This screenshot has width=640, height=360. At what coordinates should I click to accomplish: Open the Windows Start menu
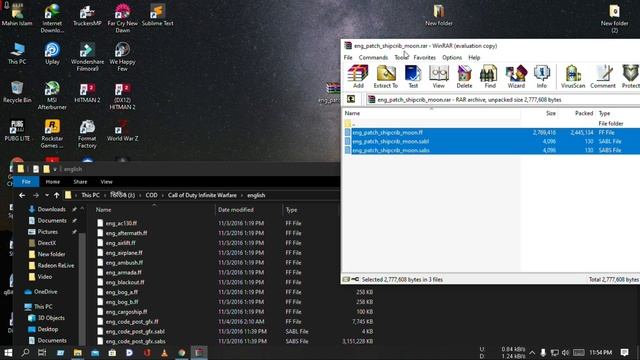tap(8, 353)
